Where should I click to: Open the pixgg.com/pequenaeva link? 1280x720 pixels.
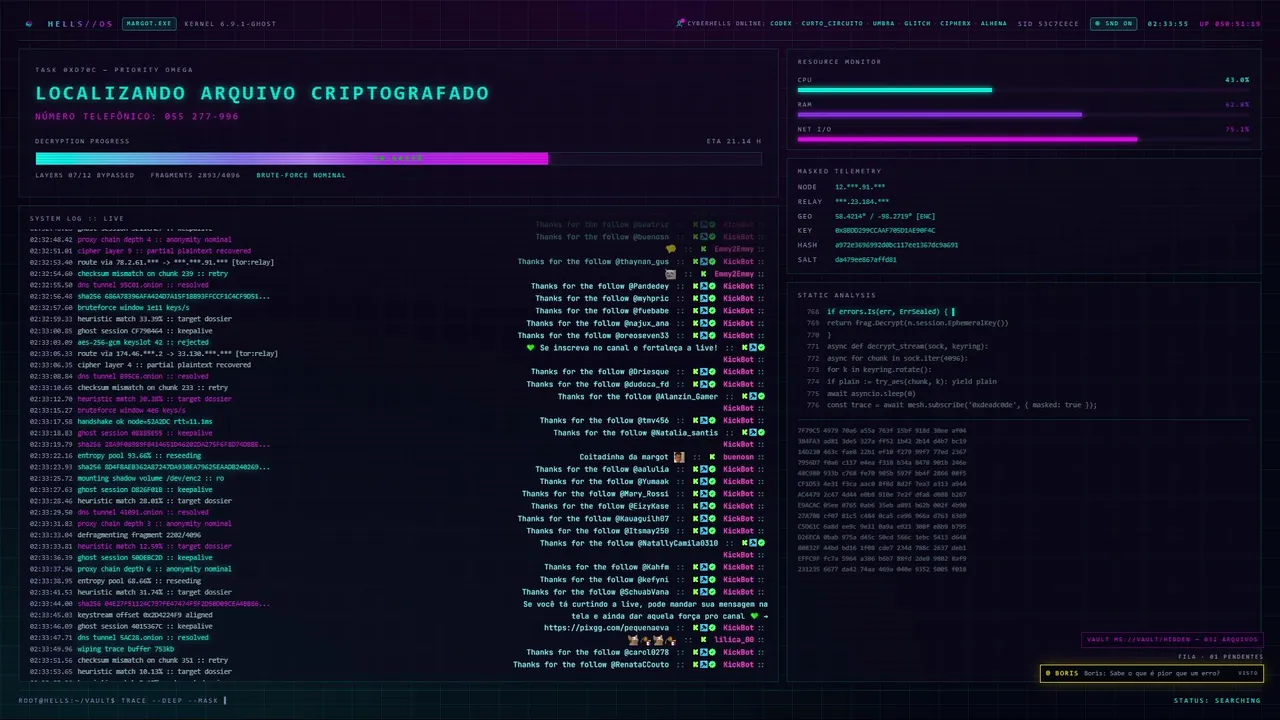pos(607,628)
